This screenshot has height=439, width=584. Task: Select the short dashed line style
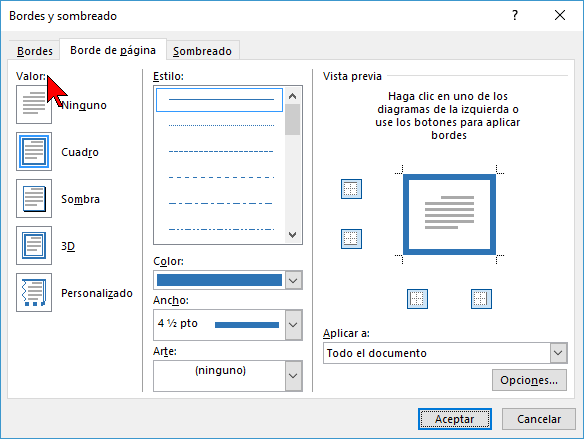click(221, 152)
